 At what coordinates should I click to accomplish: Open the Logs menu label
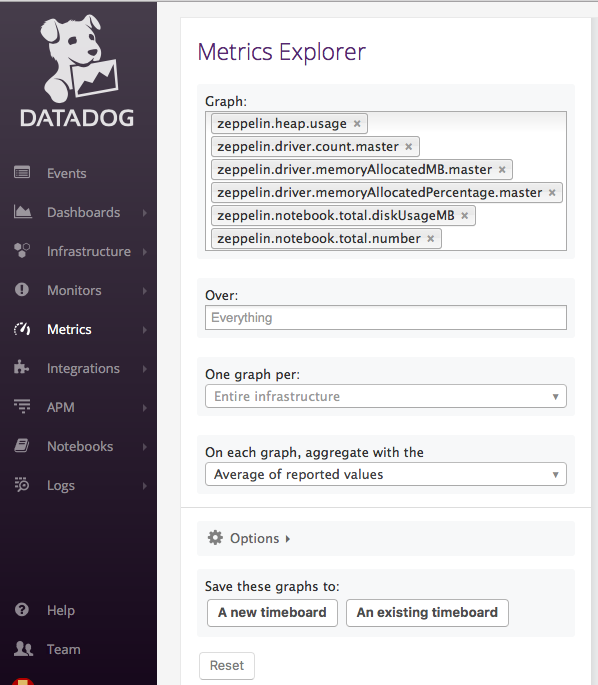click(x=61, y=485)
